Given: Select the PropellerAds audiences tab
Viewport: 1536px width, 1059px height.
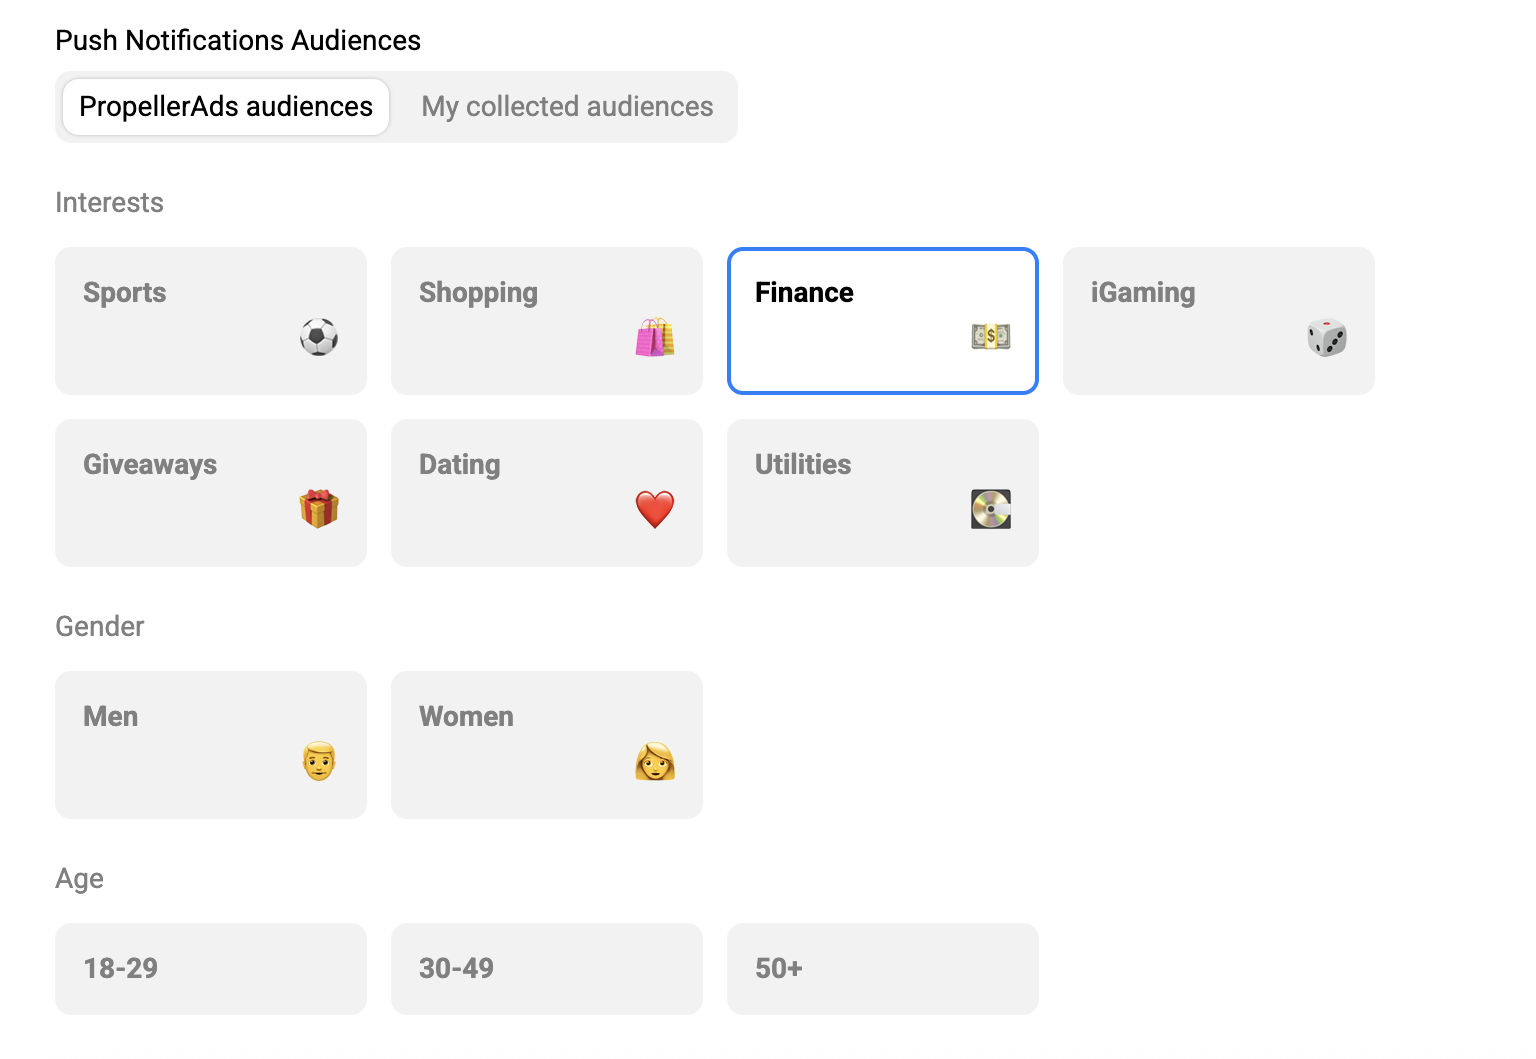Looking at the screenshot, I should 226,107.
